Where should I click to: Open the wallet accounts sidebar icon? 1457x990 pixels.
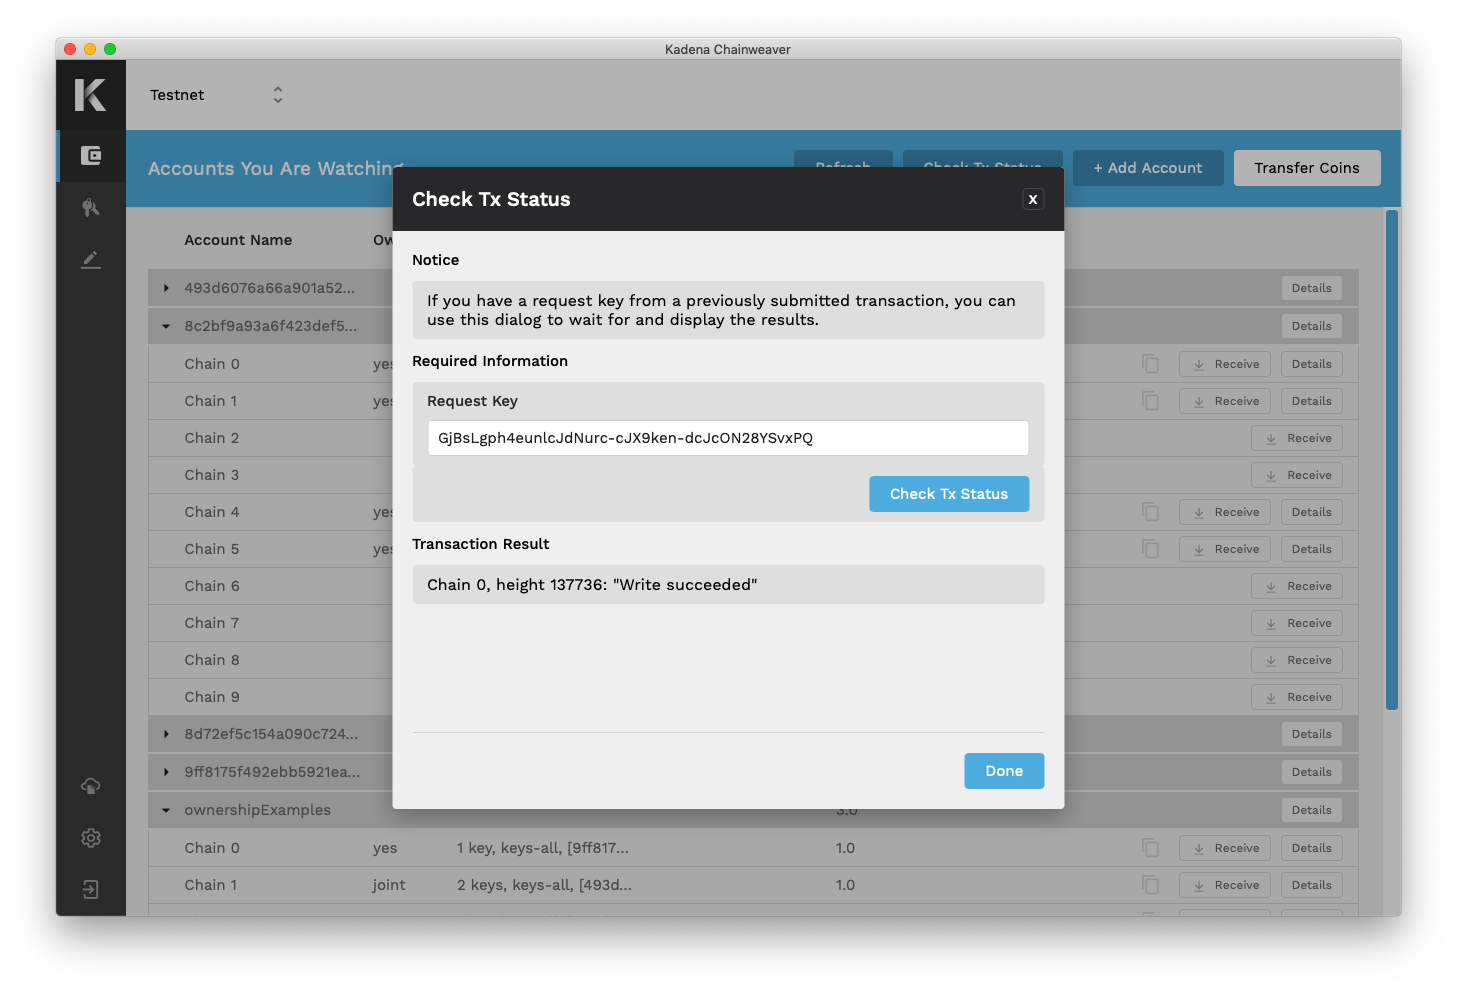[x=91, y=156]
